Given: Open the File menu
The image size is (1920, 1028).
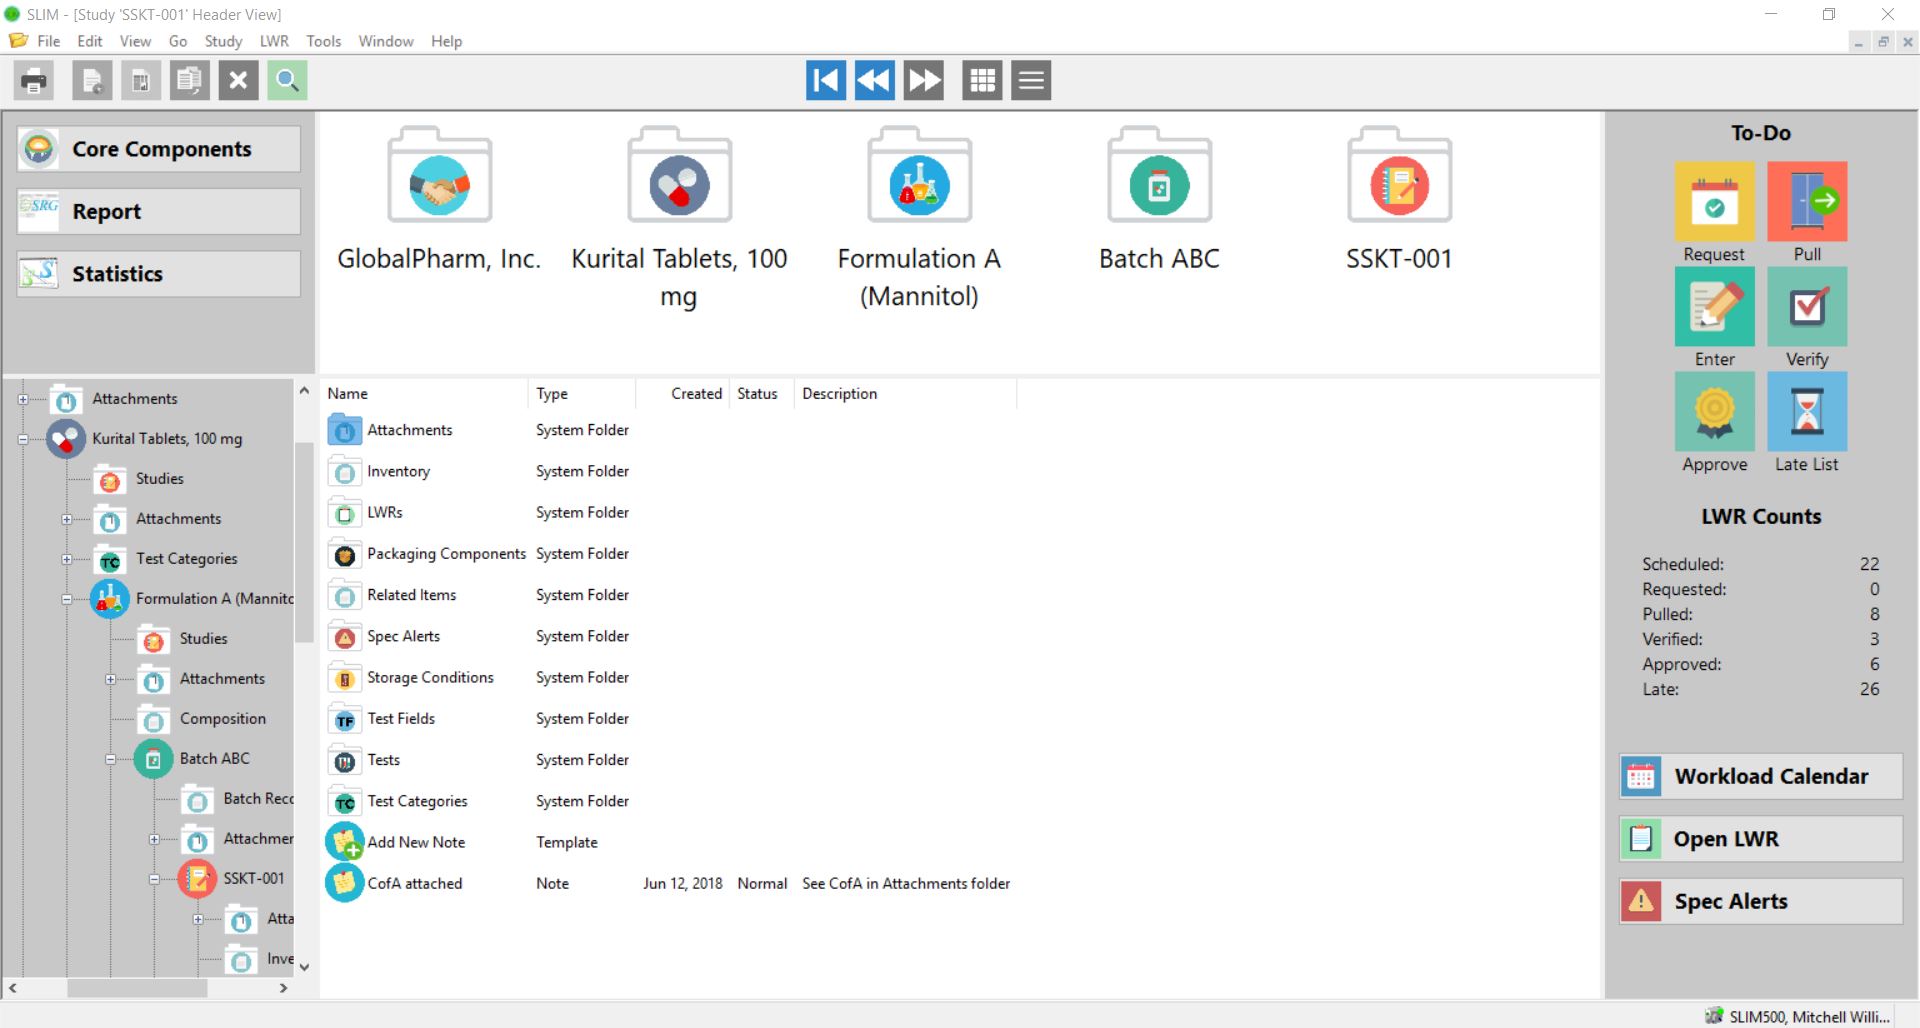Looking at the screenshot, I should click(x=48, y=41).
